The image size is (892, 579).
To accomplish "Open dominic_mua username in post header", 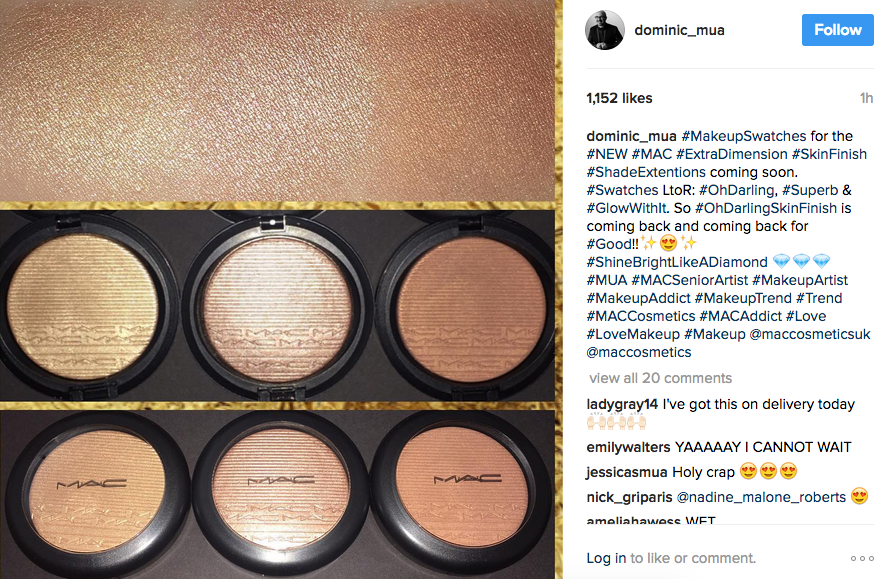I will coord(679,30).
